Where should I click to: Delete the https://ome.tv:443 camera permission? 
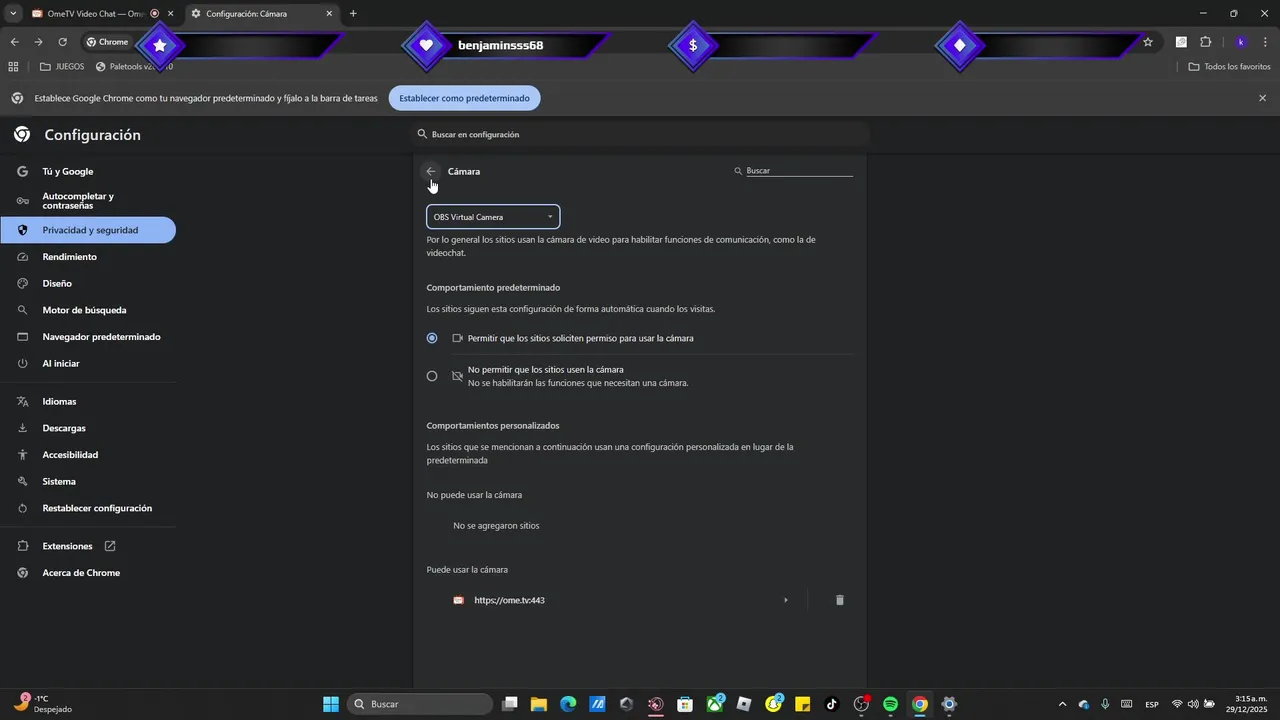coord(840,600)
